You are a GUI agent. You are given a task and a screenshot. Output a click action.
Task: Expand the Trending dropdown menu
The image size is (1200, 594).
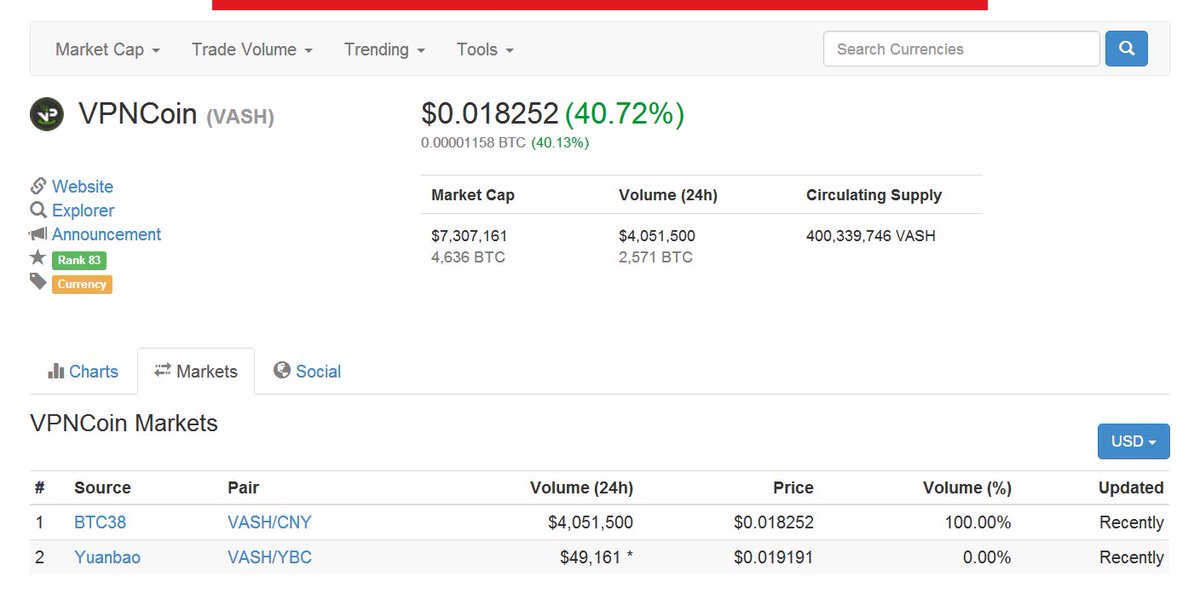(x=384, y=49)
